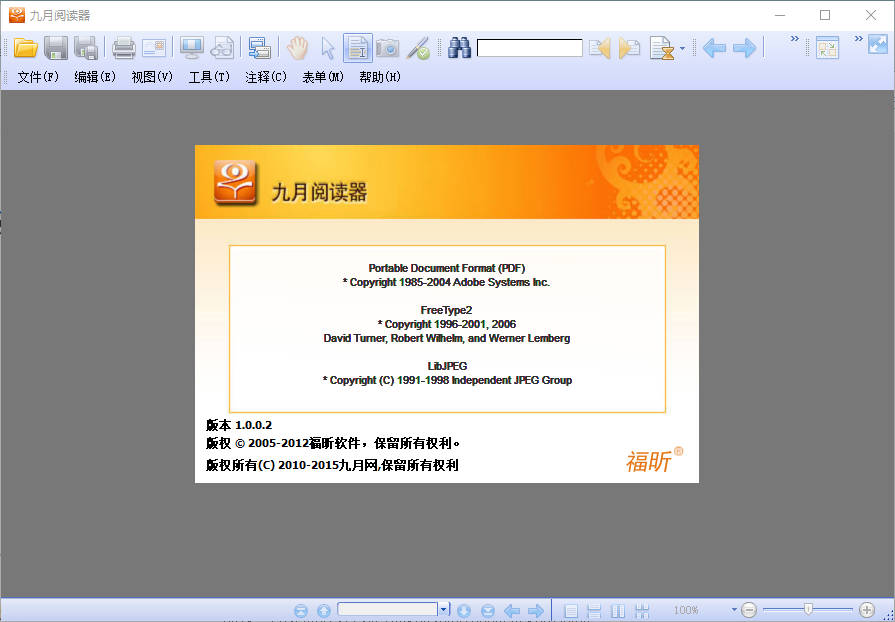The width and height of the screenshot is (895, 622).
Task: Maximize the 九月阅读器 window
Action: 825,15
